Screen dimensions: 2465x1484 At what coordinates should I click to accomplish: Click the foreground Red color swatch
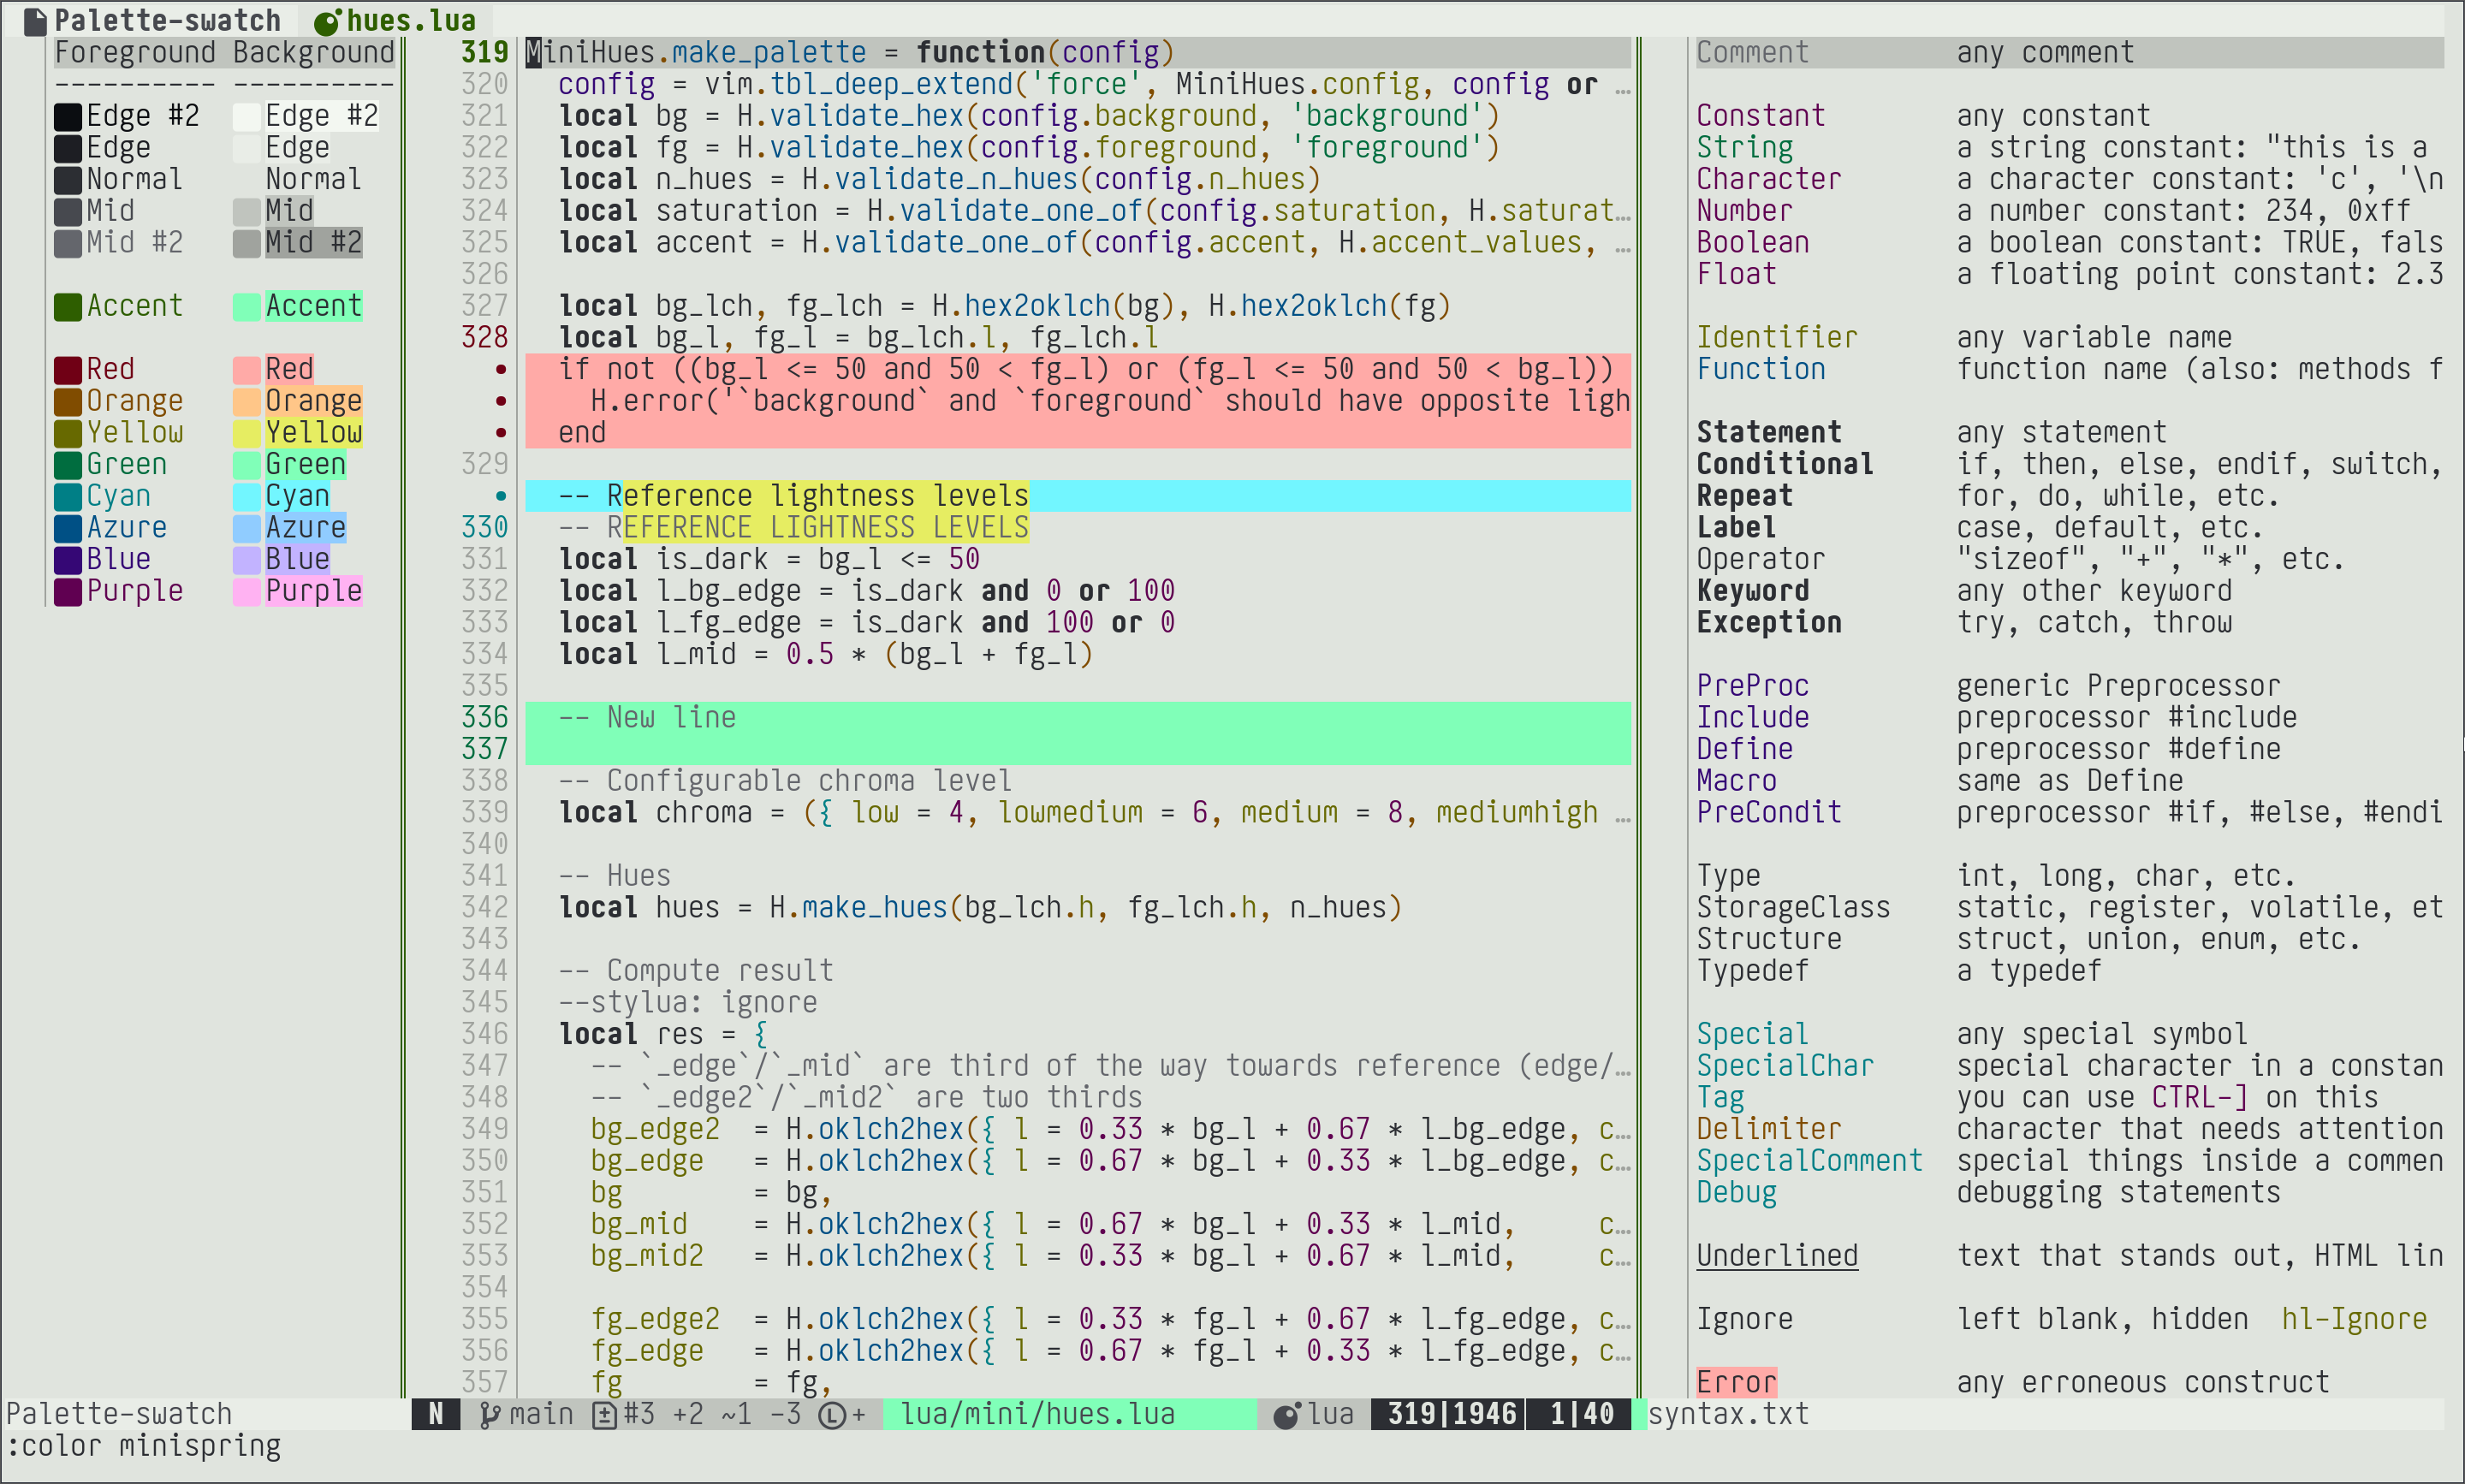coord(68,370)
